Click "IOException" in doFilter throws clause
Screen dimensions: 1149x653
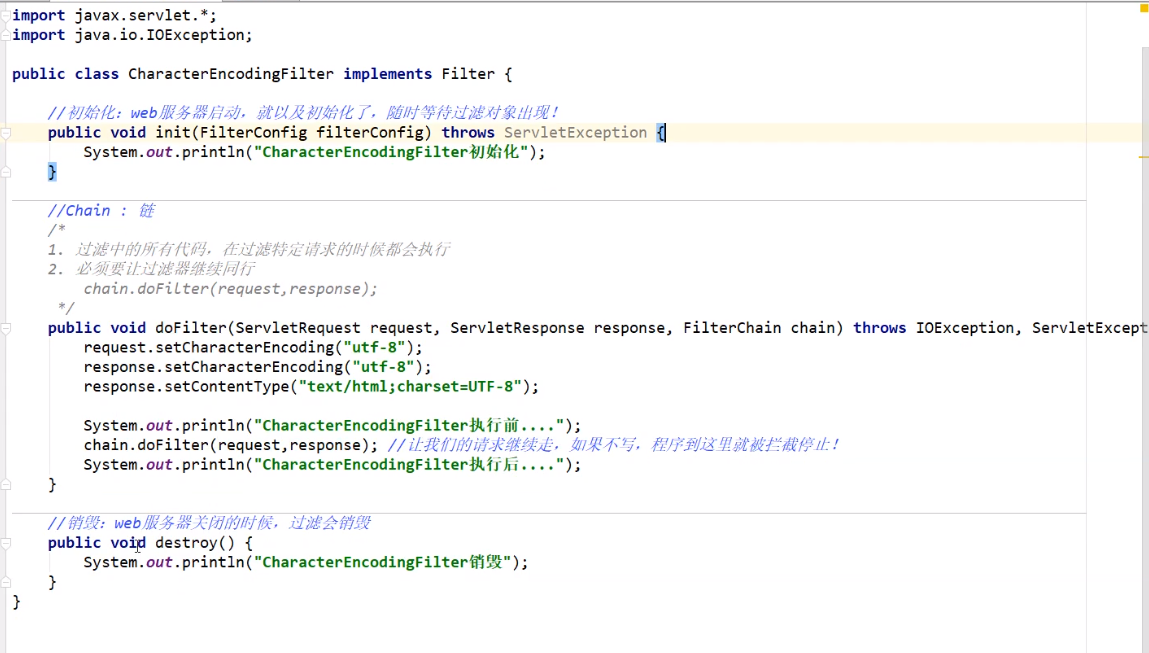(964, 328)
